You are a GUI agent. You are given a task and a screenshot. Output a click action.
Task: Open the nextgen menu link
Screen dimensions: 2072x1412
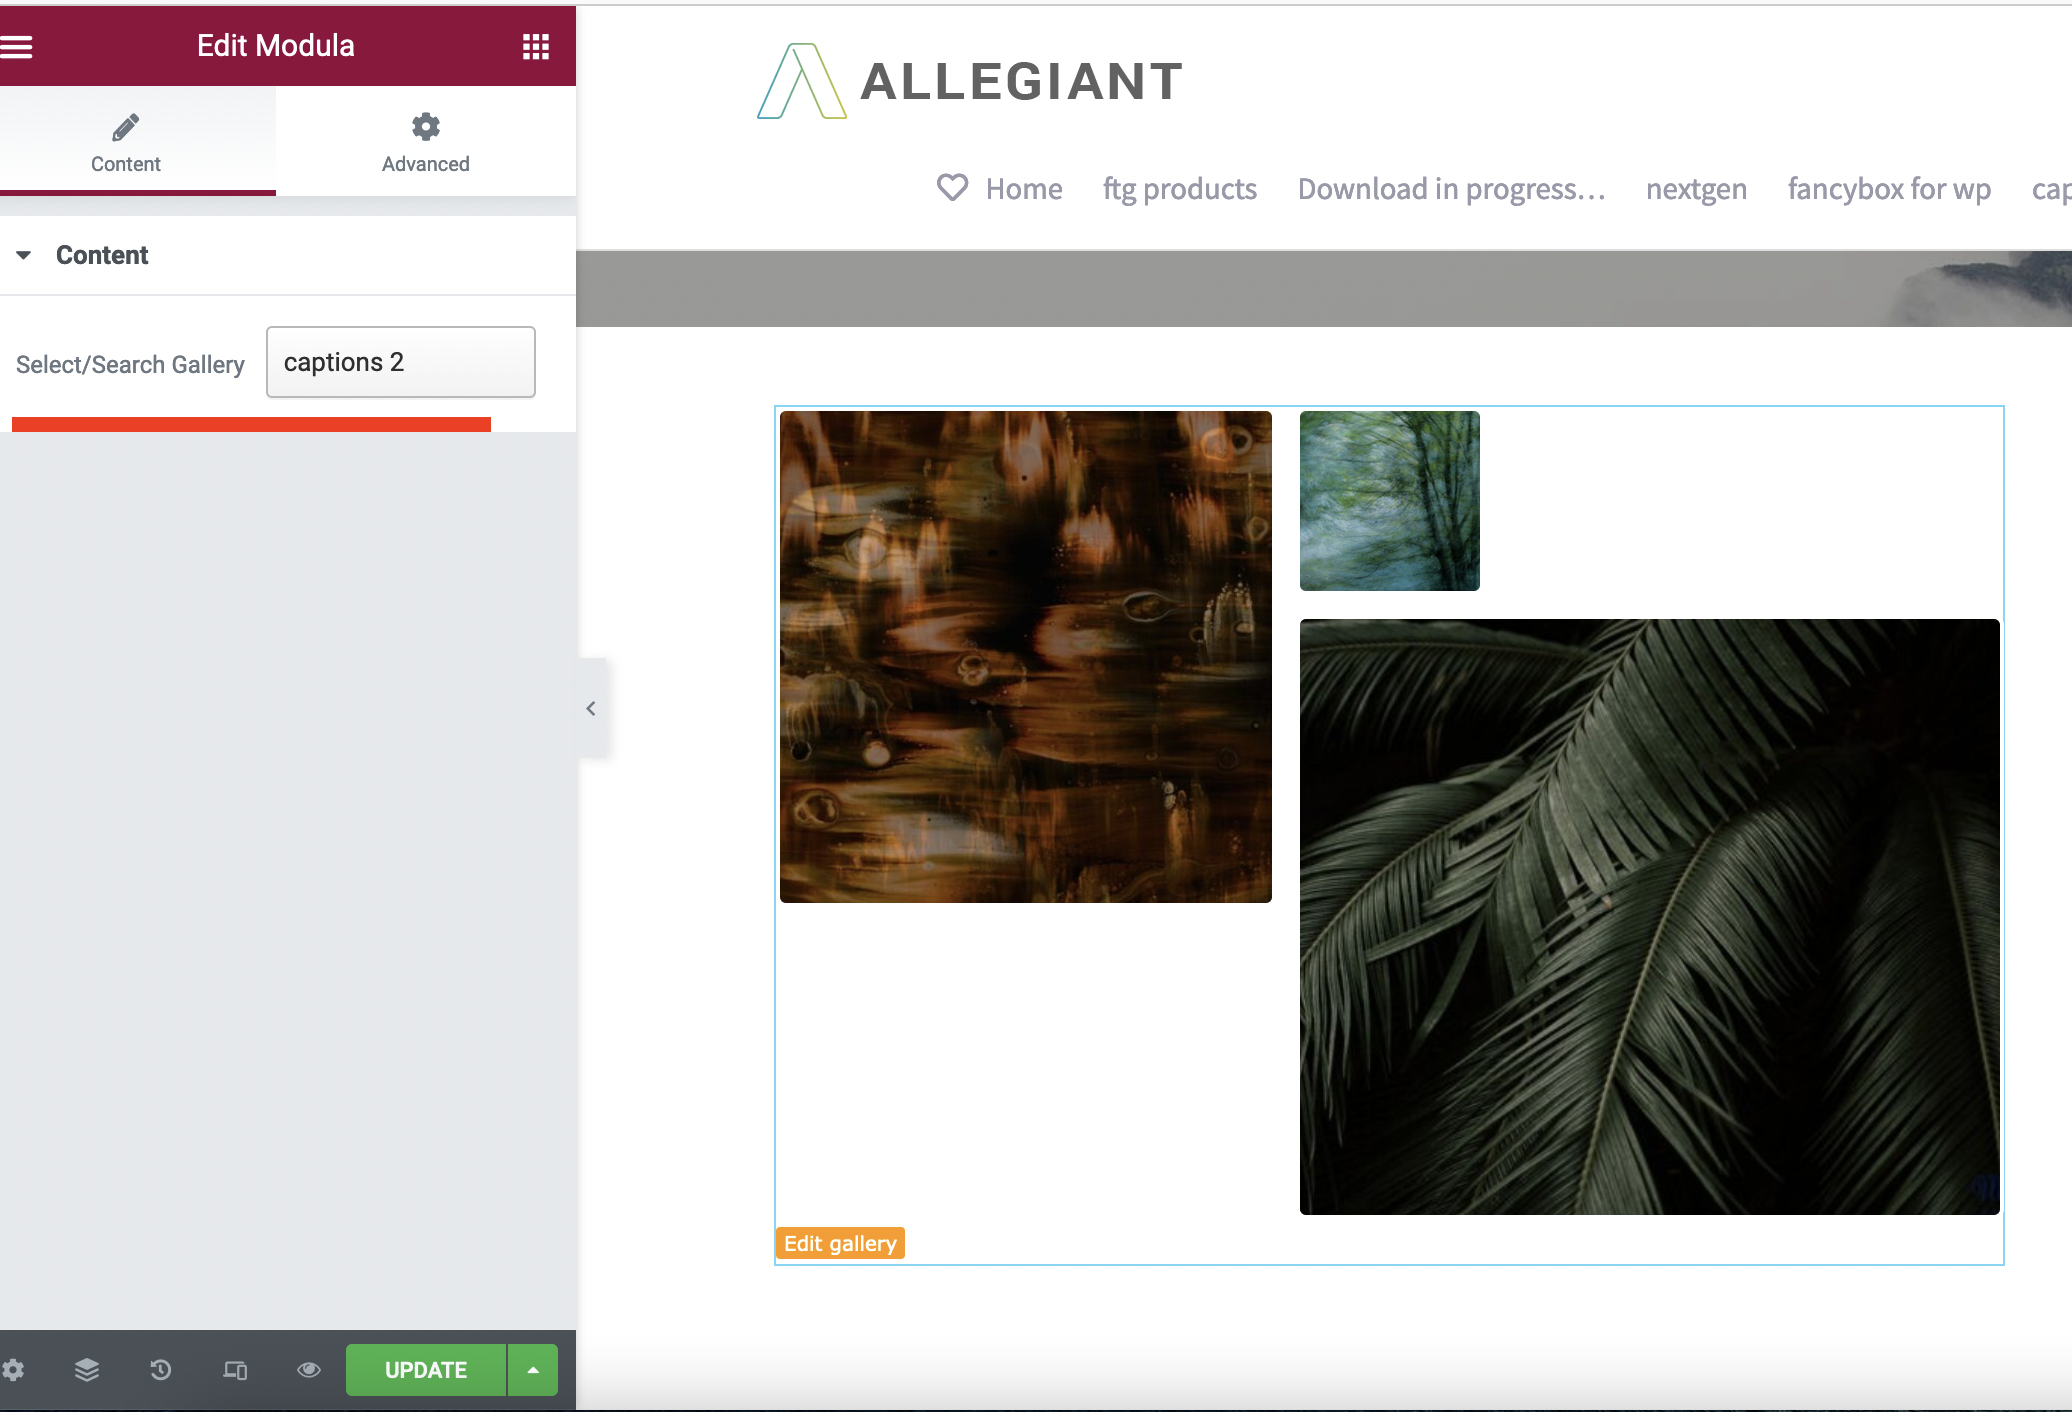coord(1696,189)
